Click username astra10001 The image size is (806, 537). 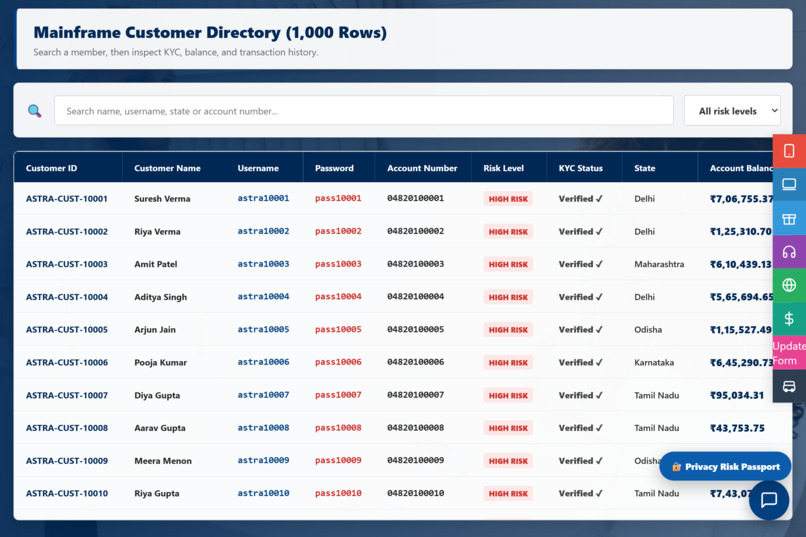click(263, 198)
